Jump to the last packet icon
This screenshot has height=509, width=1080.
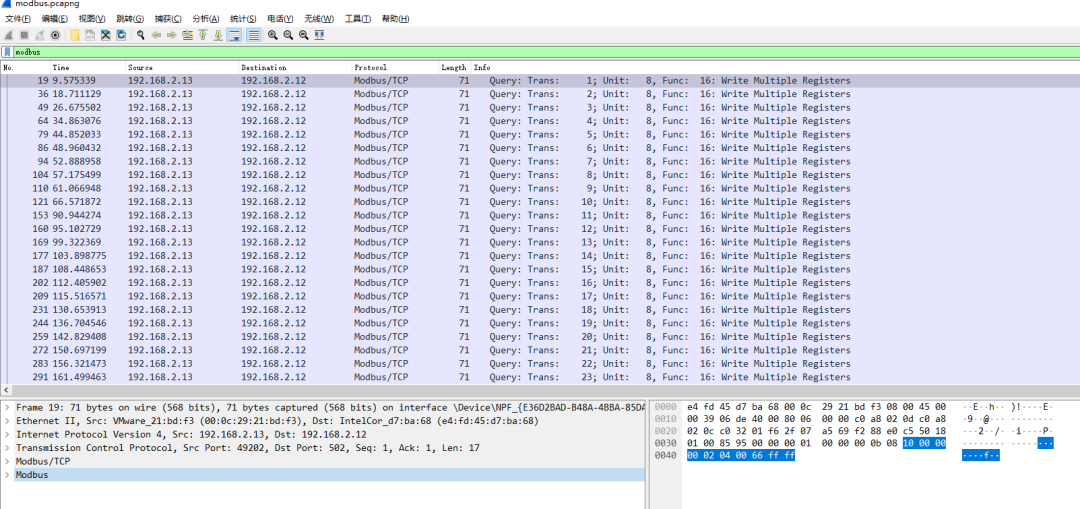(x=218, y=35)
